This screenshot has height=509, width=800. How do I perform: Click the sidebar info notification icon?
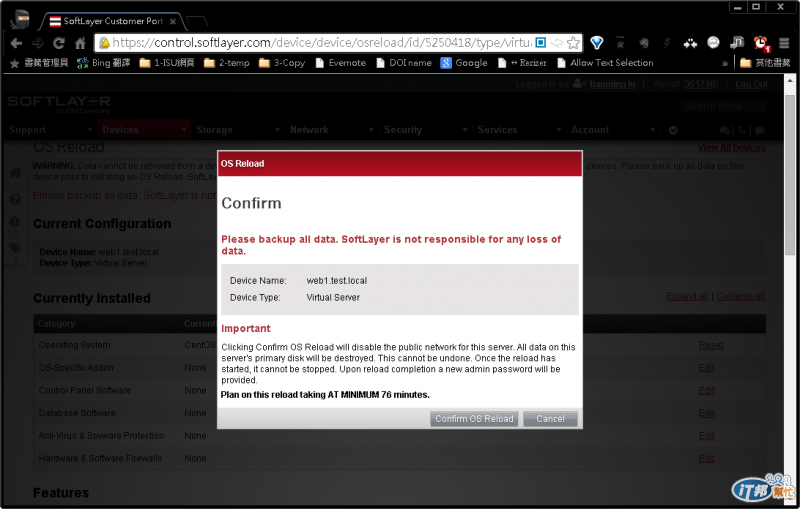[x=15, y=222]
